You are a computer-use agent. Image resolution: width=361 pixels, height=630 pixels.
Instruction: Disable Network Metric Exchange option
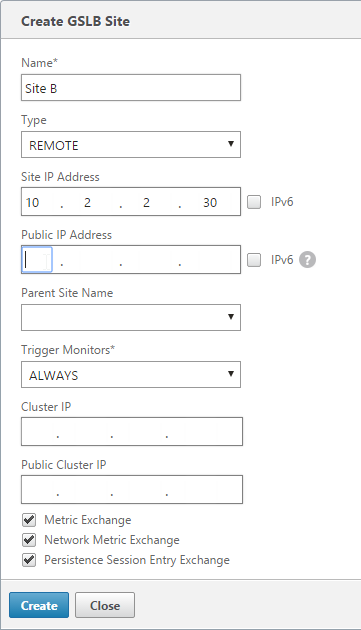coord(29,540)
